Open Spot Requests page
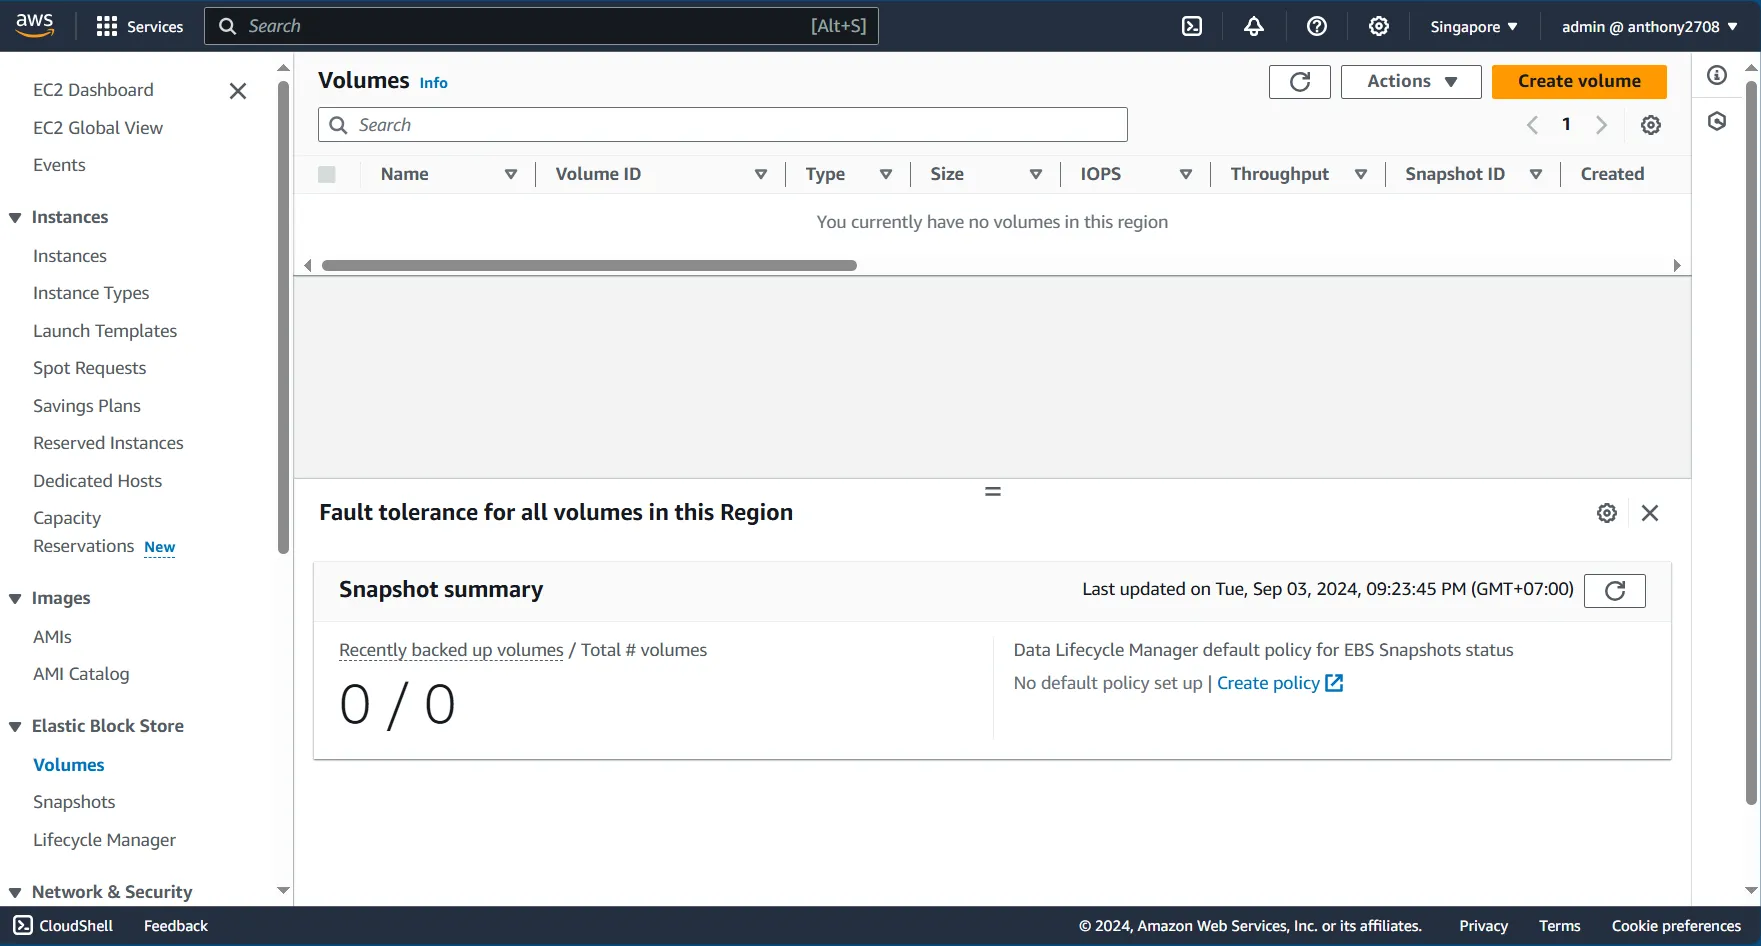 (89, 368)
